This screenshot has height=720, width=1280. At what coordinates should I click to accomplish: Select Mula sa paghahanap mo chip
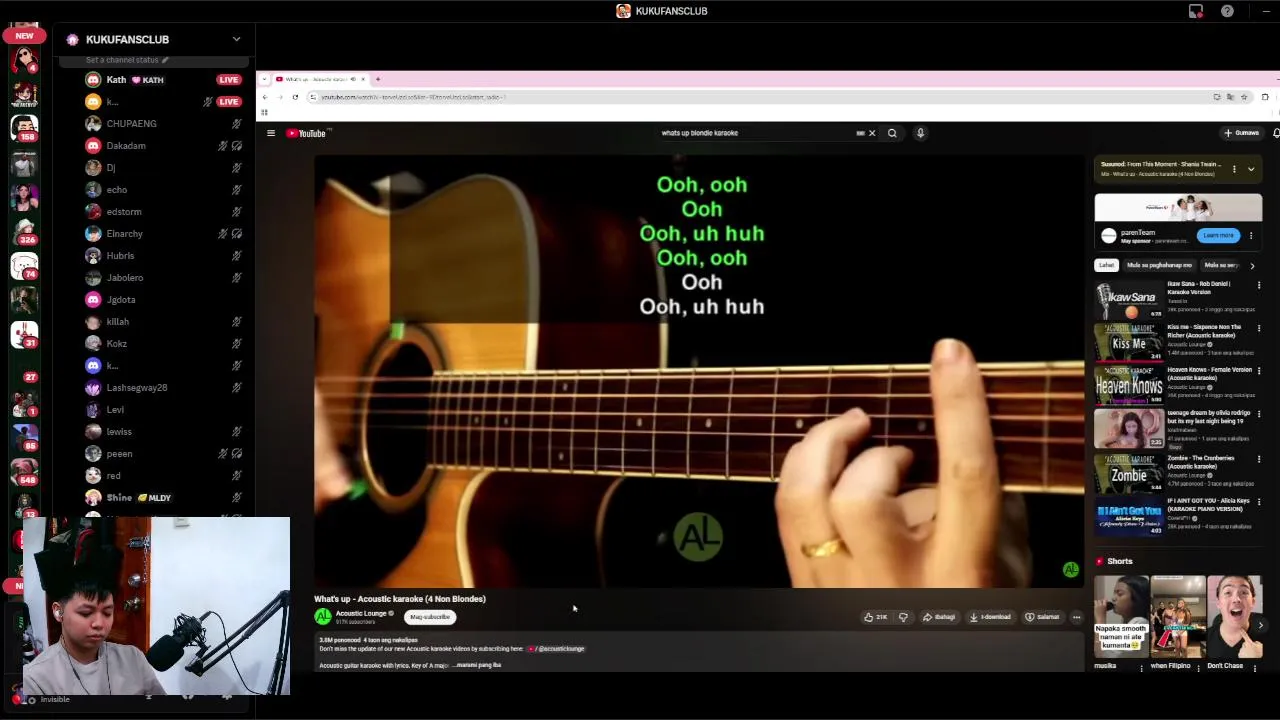point(1159,265)
